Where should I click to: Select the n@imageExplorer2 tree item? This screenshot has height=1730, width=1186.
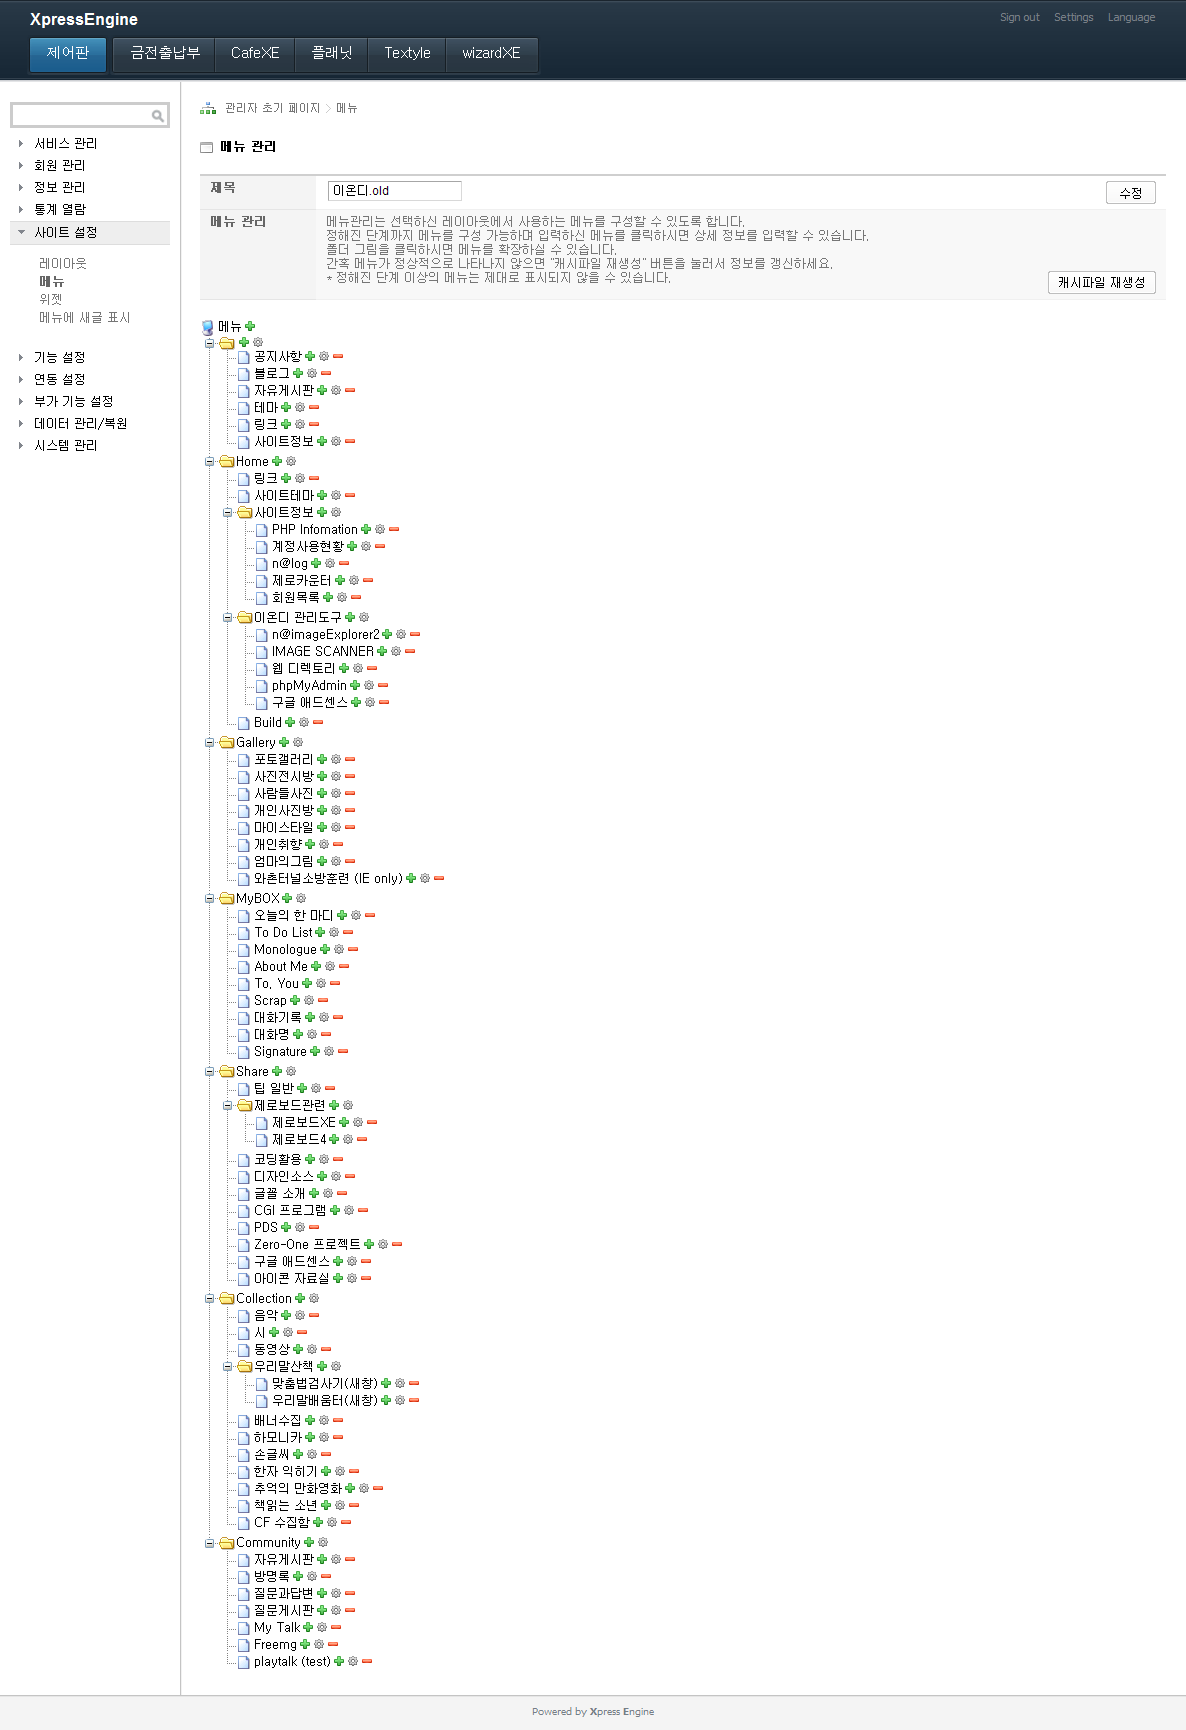(x=325, y=634)
